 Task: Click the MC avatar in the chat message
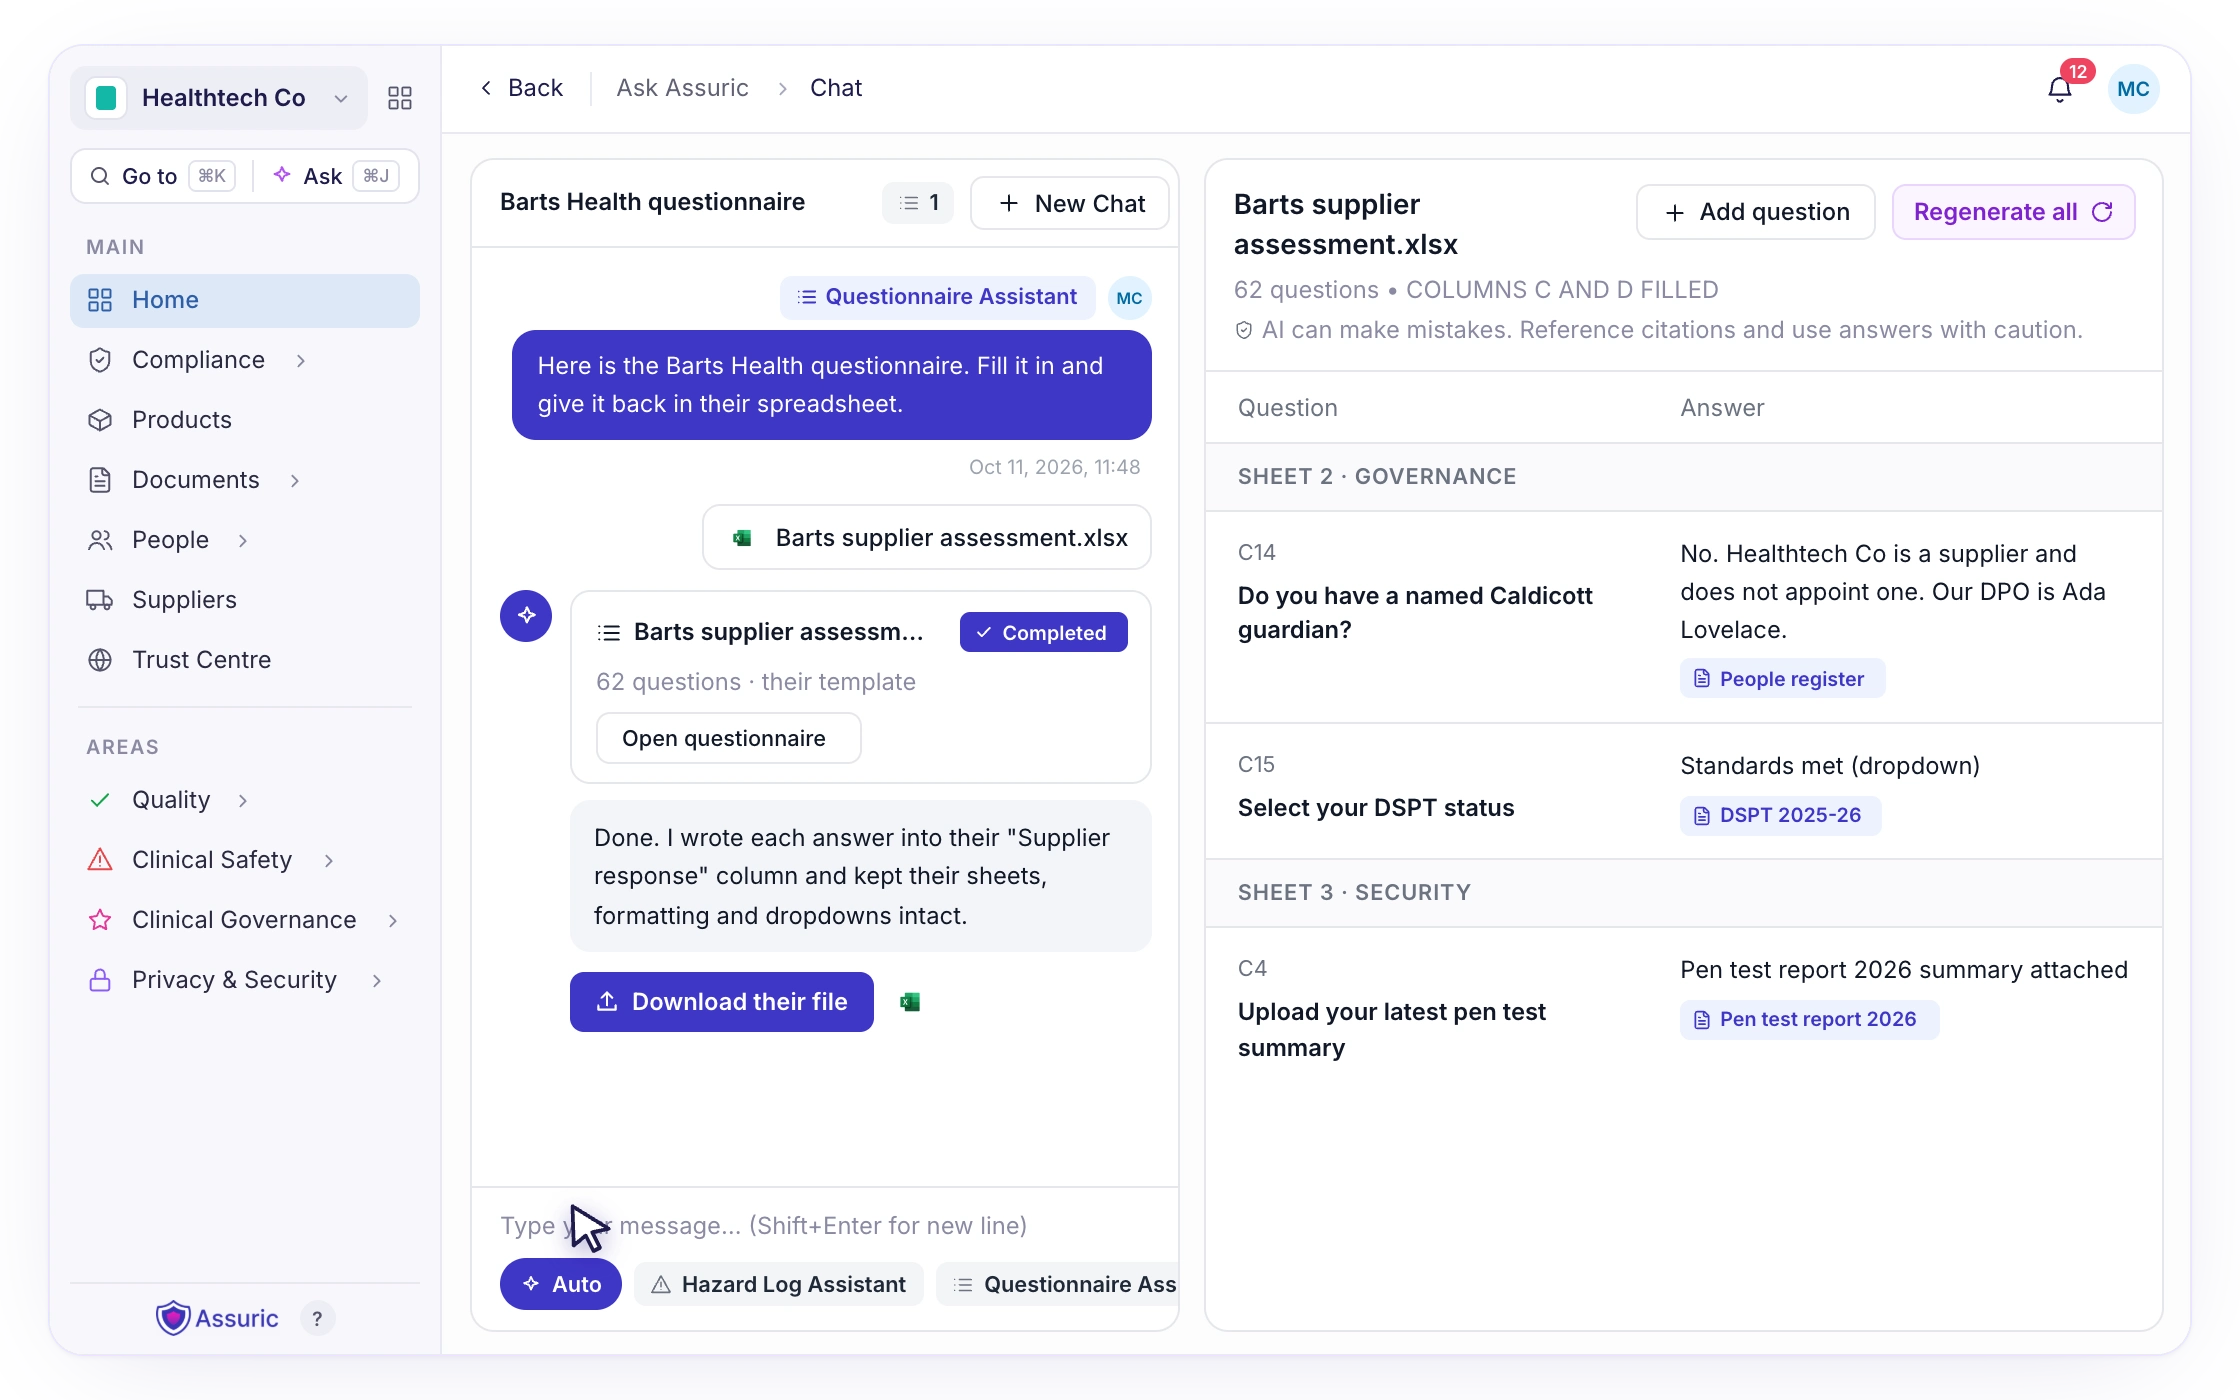pyautogui.click(x=1129, y=298)
